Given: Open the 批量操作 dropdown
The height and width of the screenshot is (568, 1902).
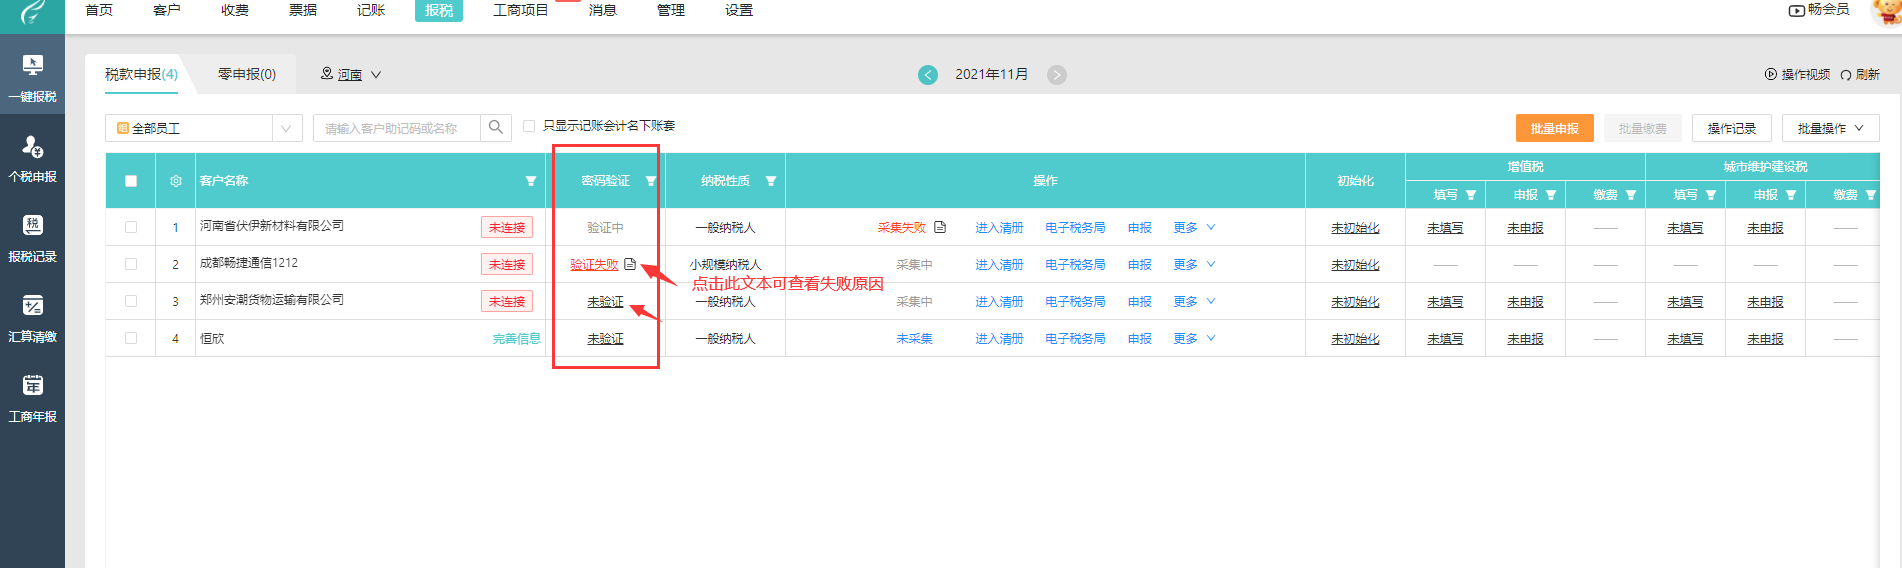Looking at the screenshot, I should pos(1830,128).
